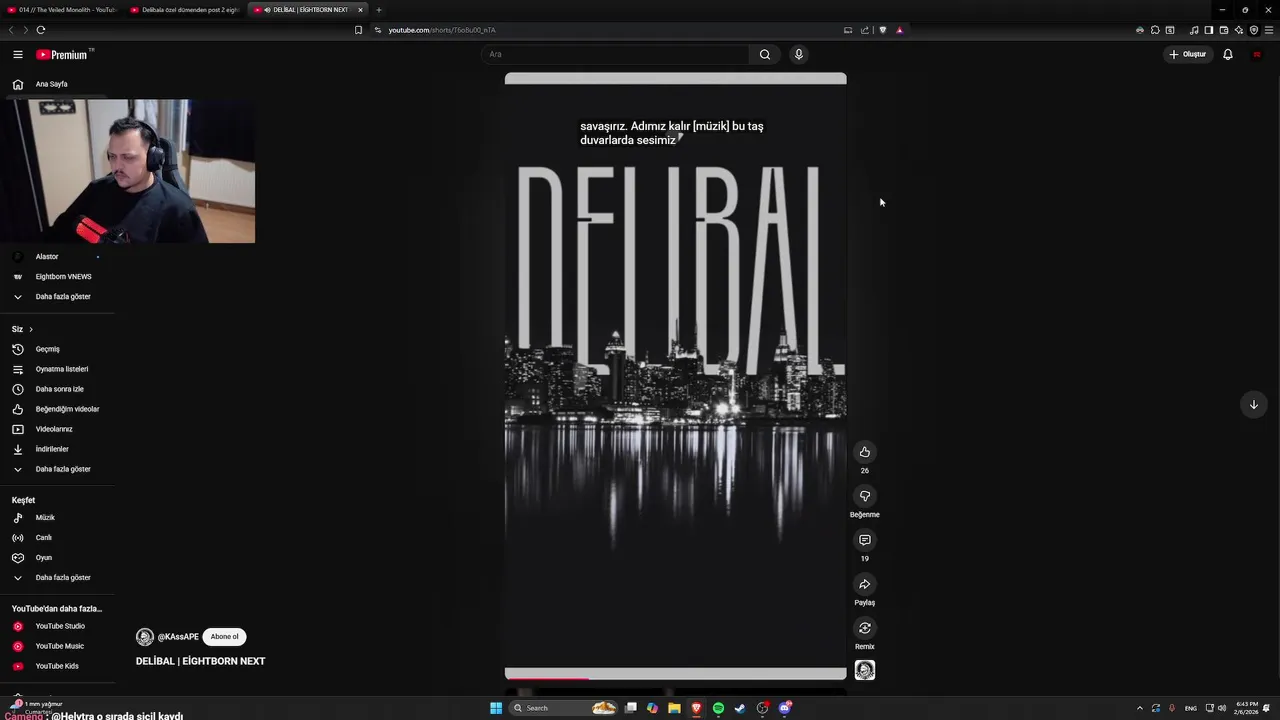
Task: Open Ana Sayfa in the sidebar
Action: (52, 84)
